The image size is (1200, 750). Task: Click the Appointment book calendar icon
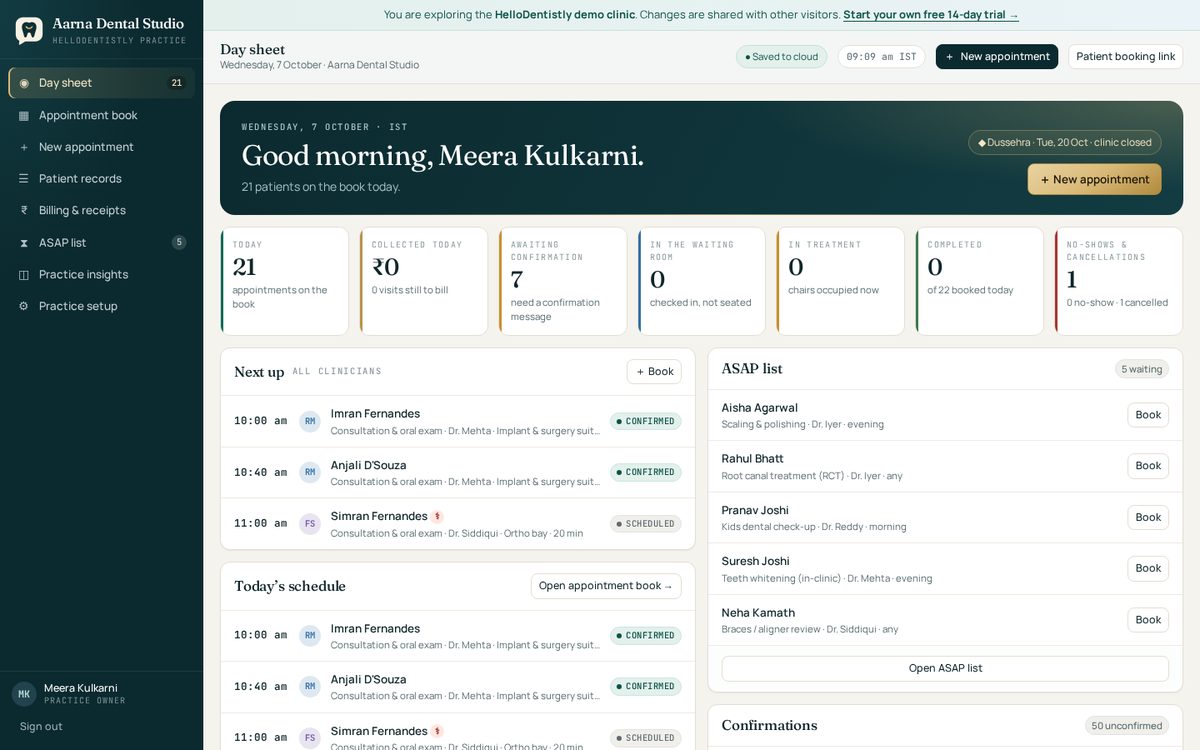pyautogui.click(x=24, y=115)
